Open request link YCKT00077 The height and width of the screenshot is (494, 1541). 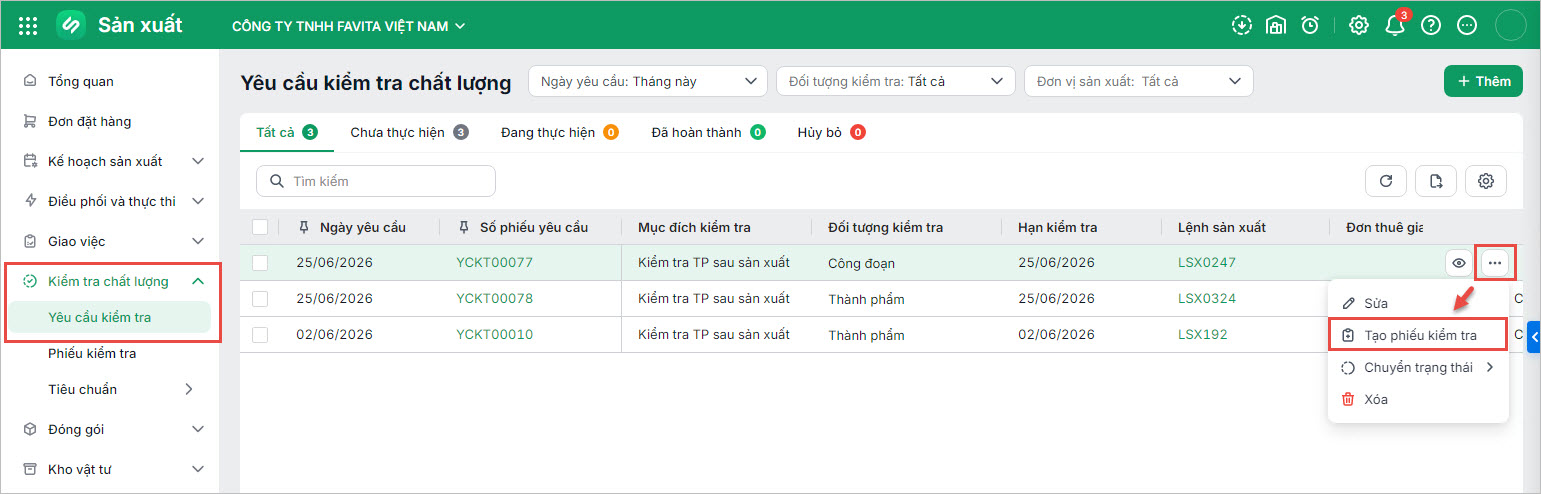tap(494, 263)
